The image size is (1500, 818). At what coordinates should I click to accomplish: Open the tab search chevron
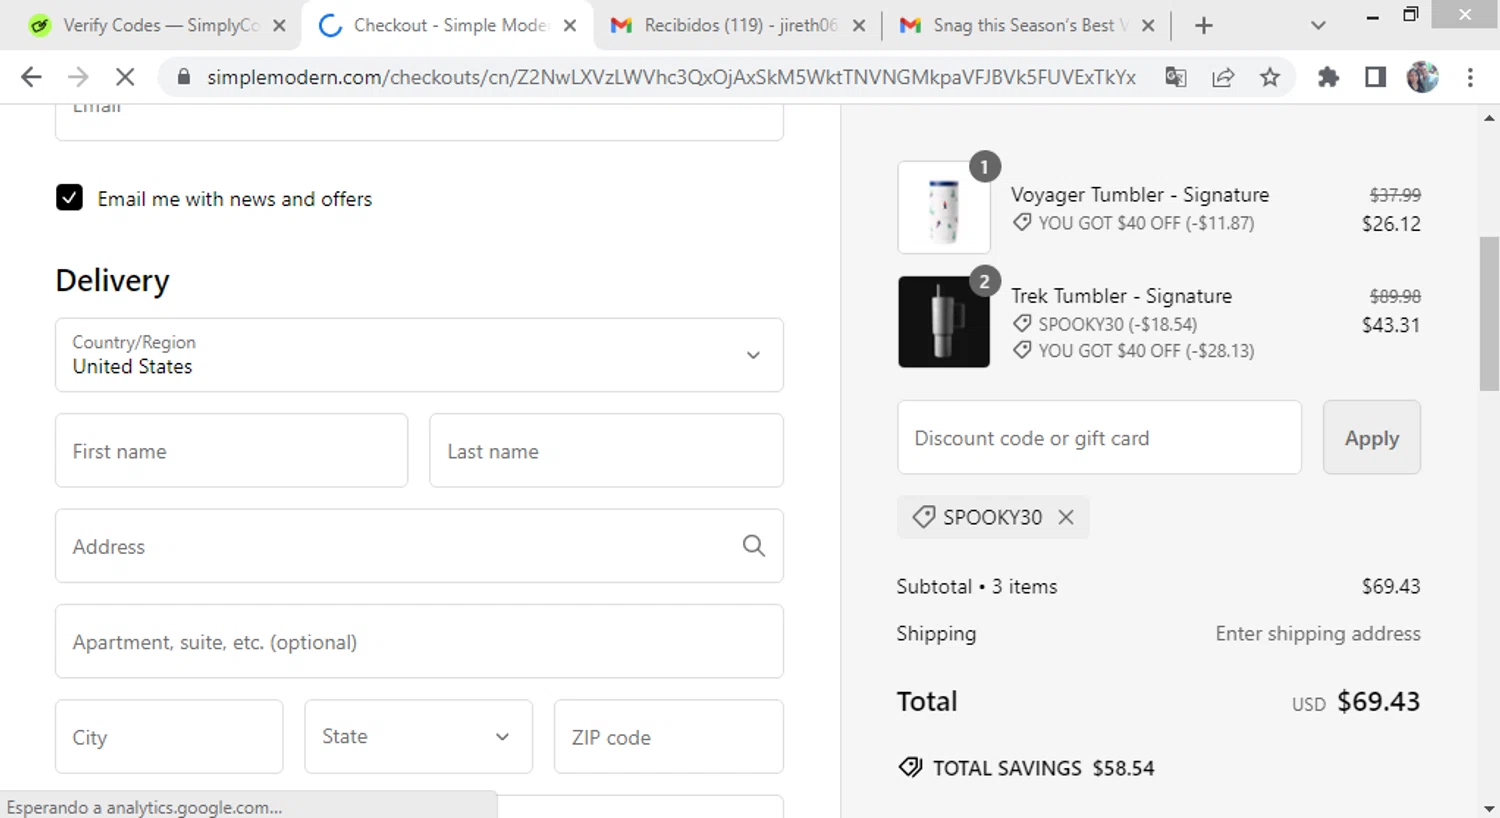(x=1318, y=25)
